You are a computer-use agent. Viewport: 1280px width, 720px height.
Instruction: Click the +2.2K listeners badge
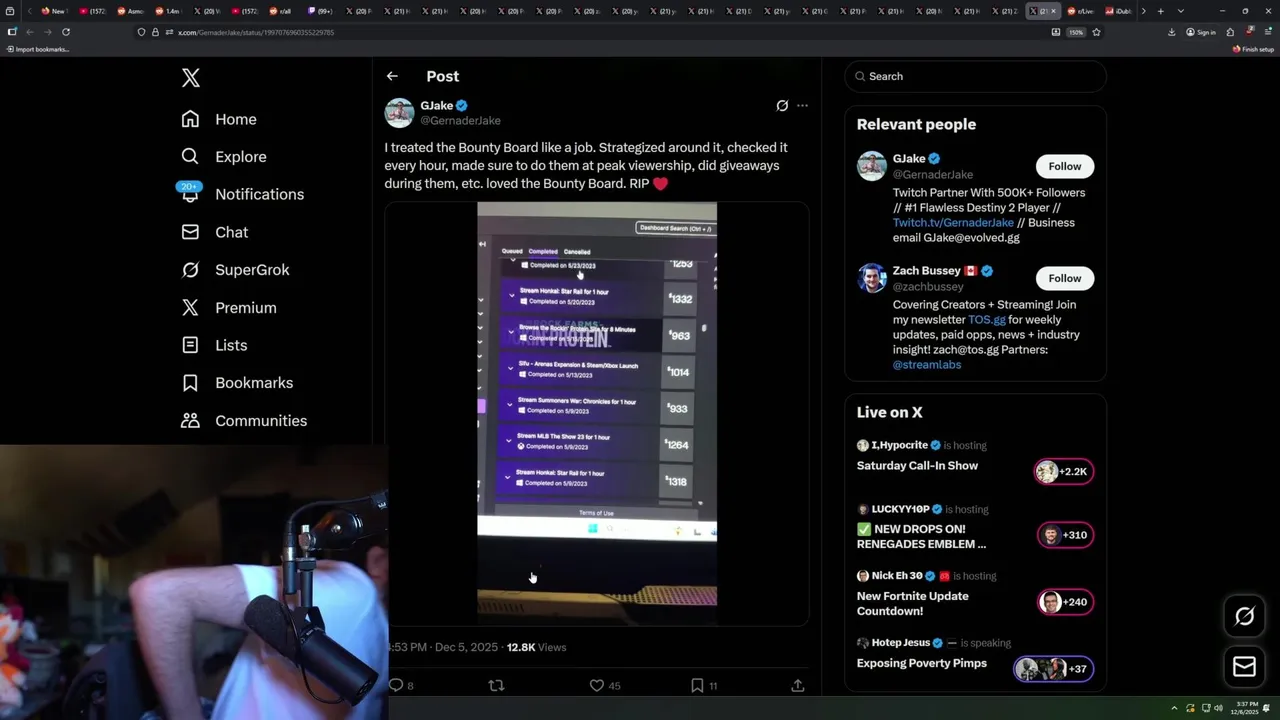click(x=1064, y=472)
